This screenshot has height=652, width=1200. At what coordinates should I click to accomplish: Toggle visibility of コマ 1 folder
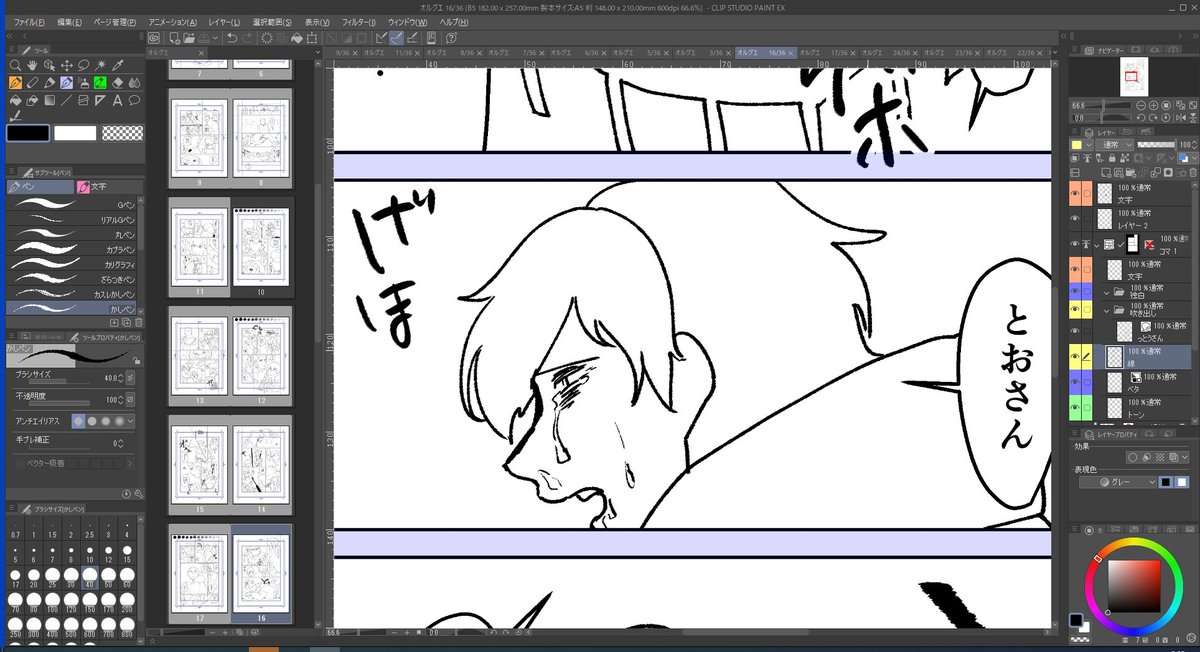[x=1075, y=244]
